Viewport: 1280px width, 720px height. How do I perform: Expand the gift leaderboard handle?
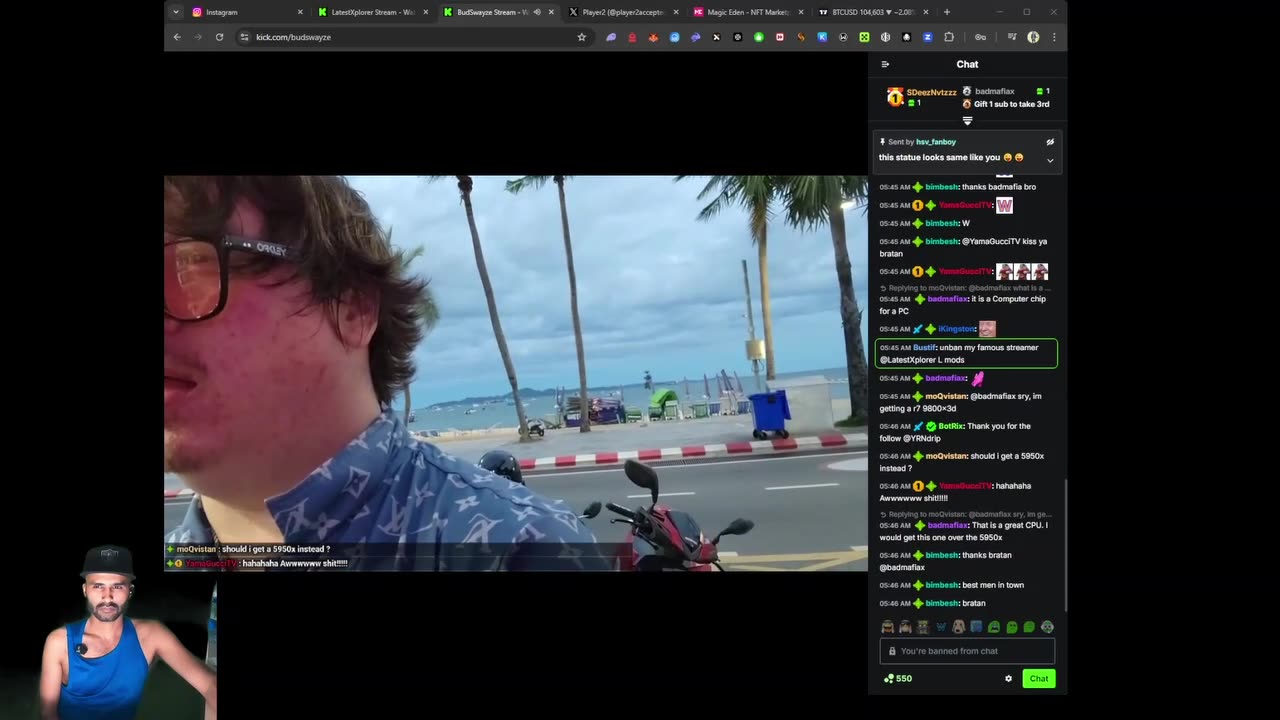pyautogui.click(x=967, y=121)
